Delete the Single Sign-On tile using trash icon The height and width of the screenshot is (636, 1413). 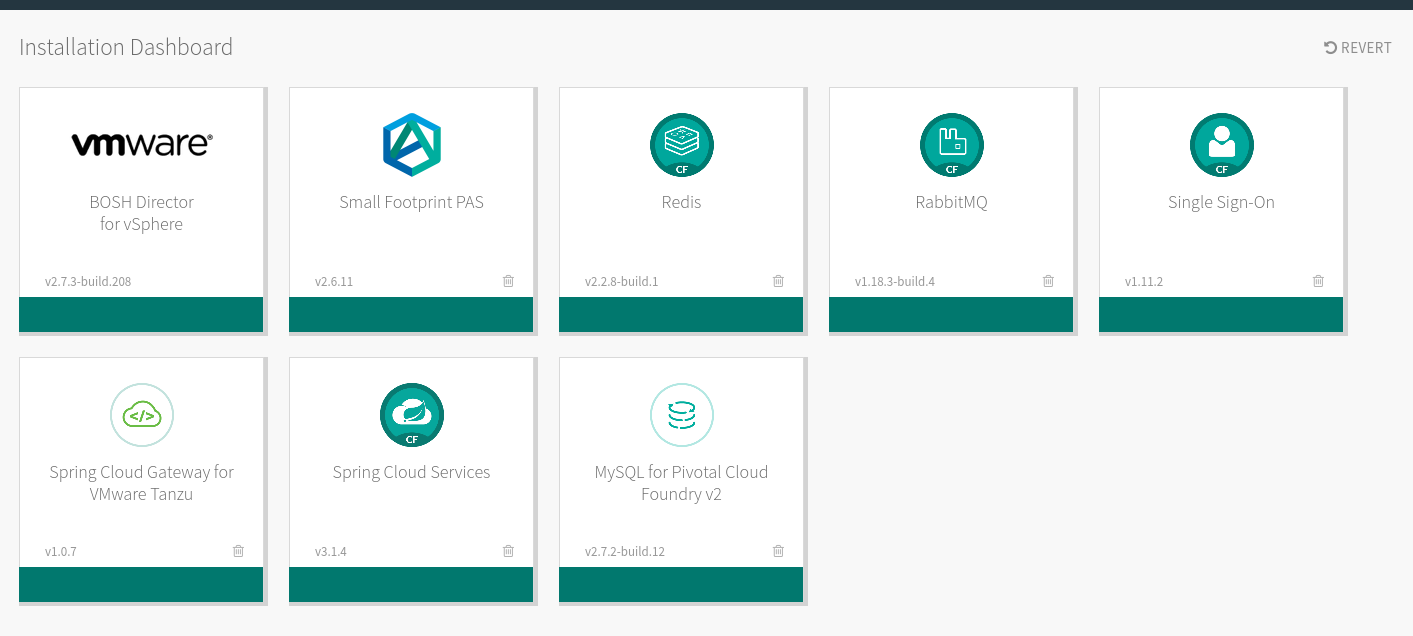(x=1318, y=281)
